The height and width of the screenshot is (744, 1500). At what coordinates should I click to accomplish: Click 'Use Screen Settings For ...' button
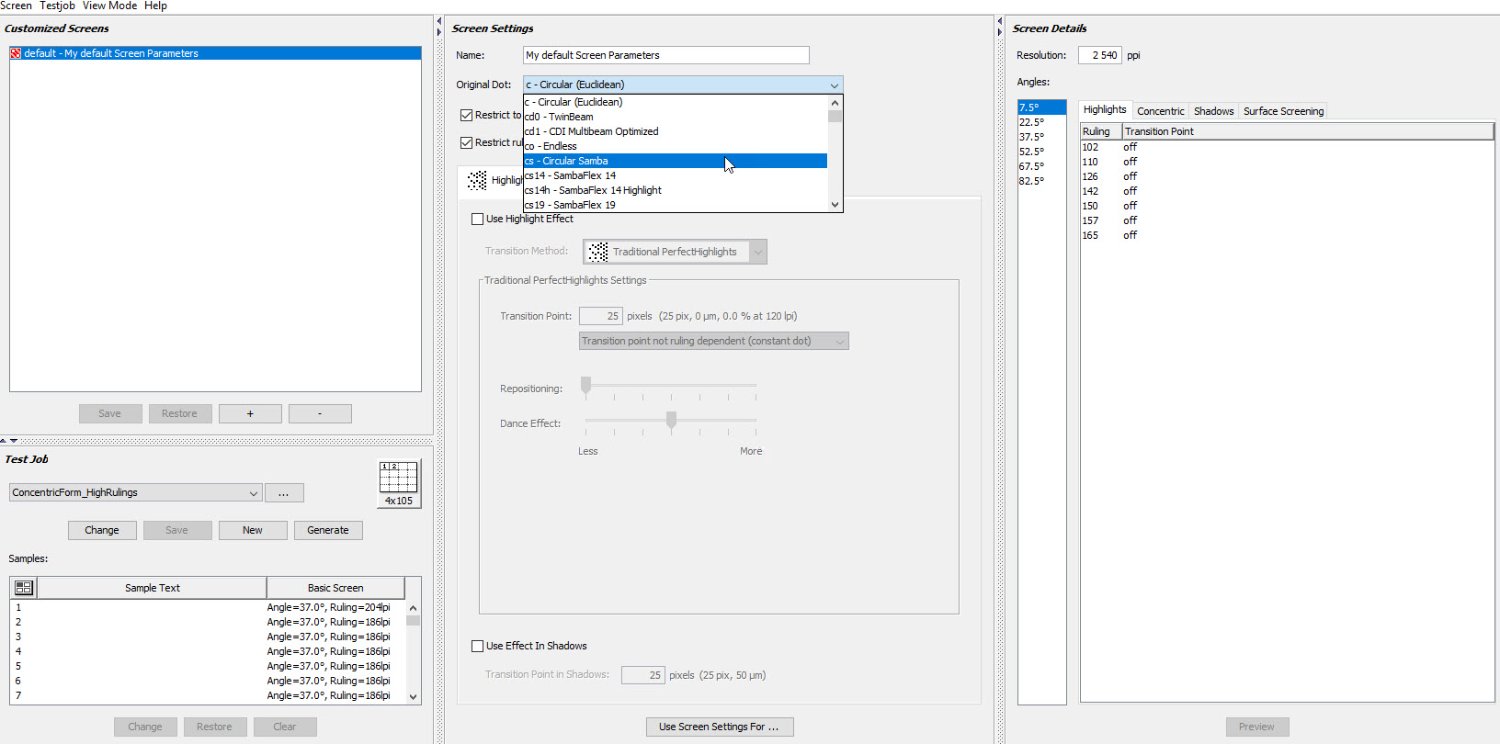pos(720,727)
